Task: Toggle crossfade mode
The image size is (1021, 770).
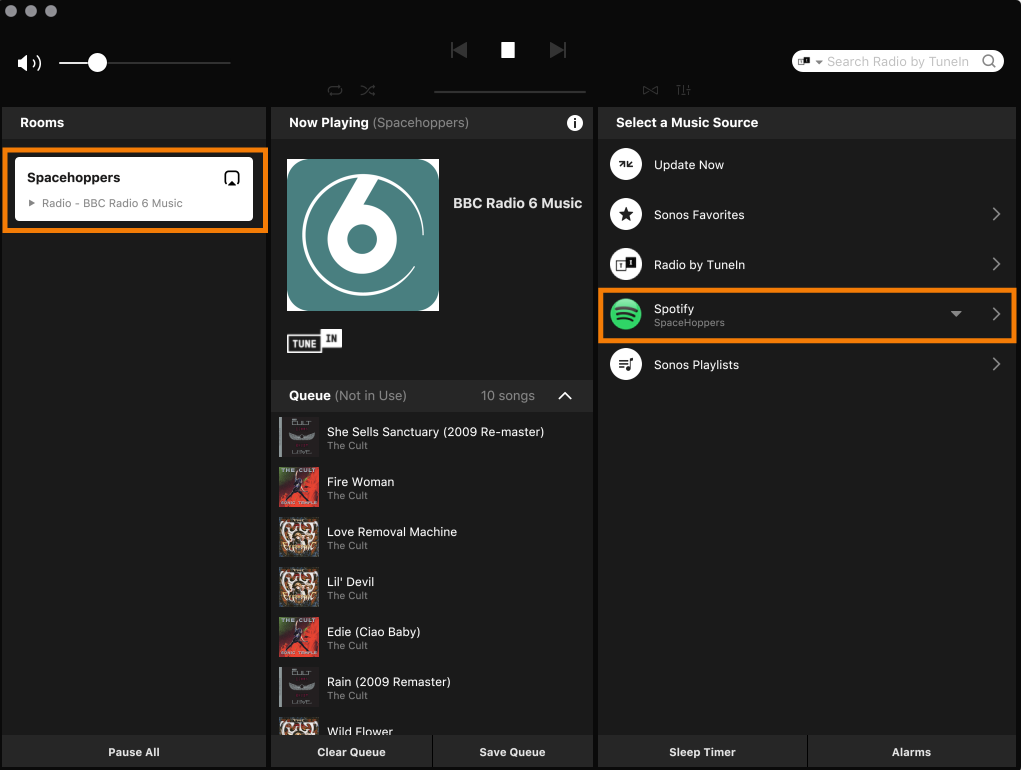Action: [x=650, y=90]
